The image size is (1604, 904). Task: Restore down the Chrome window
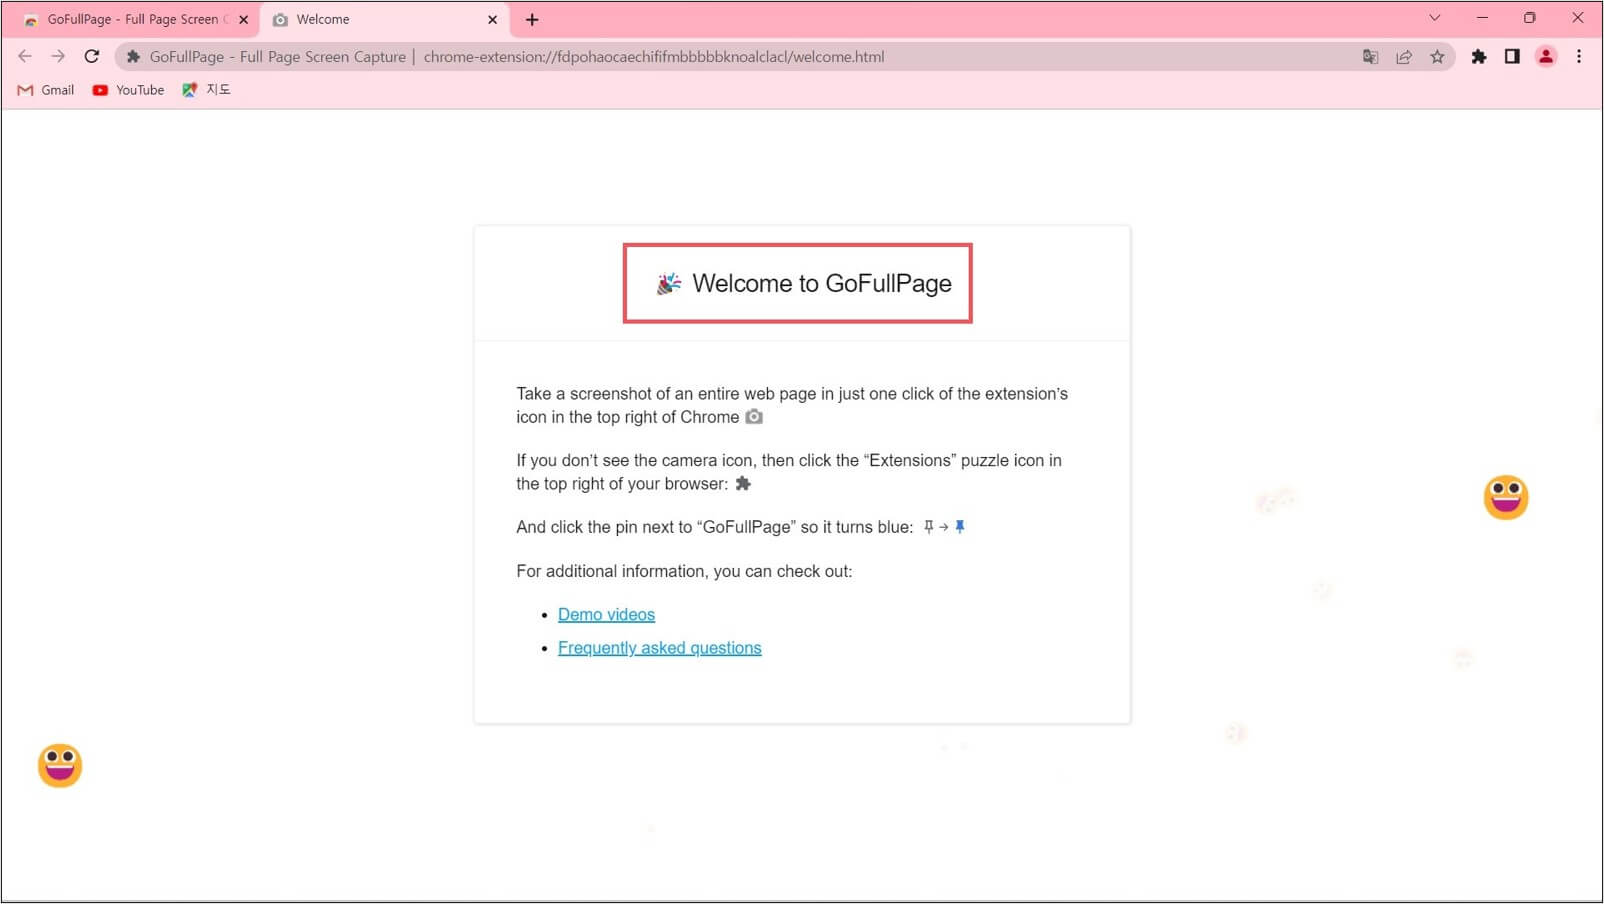click(1529, 18)
